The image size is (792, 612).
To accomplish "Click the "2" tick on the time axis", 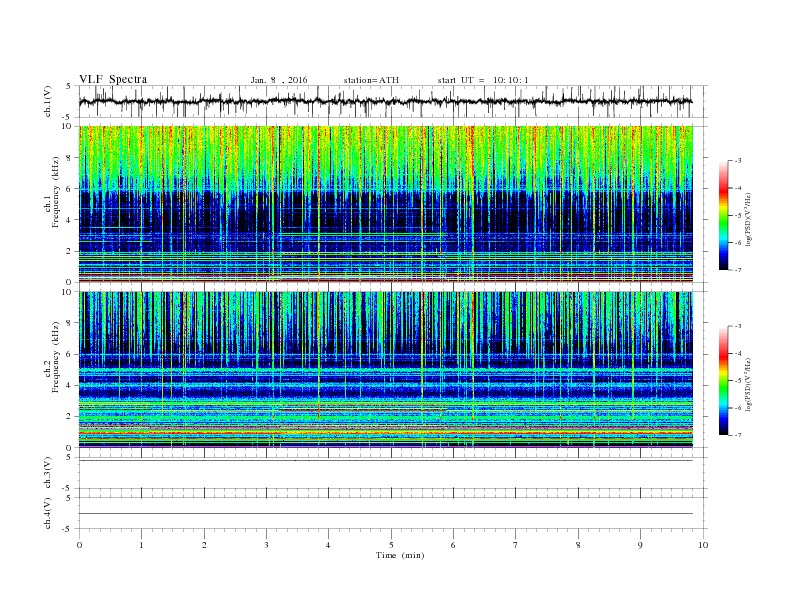I will [204, 545].
